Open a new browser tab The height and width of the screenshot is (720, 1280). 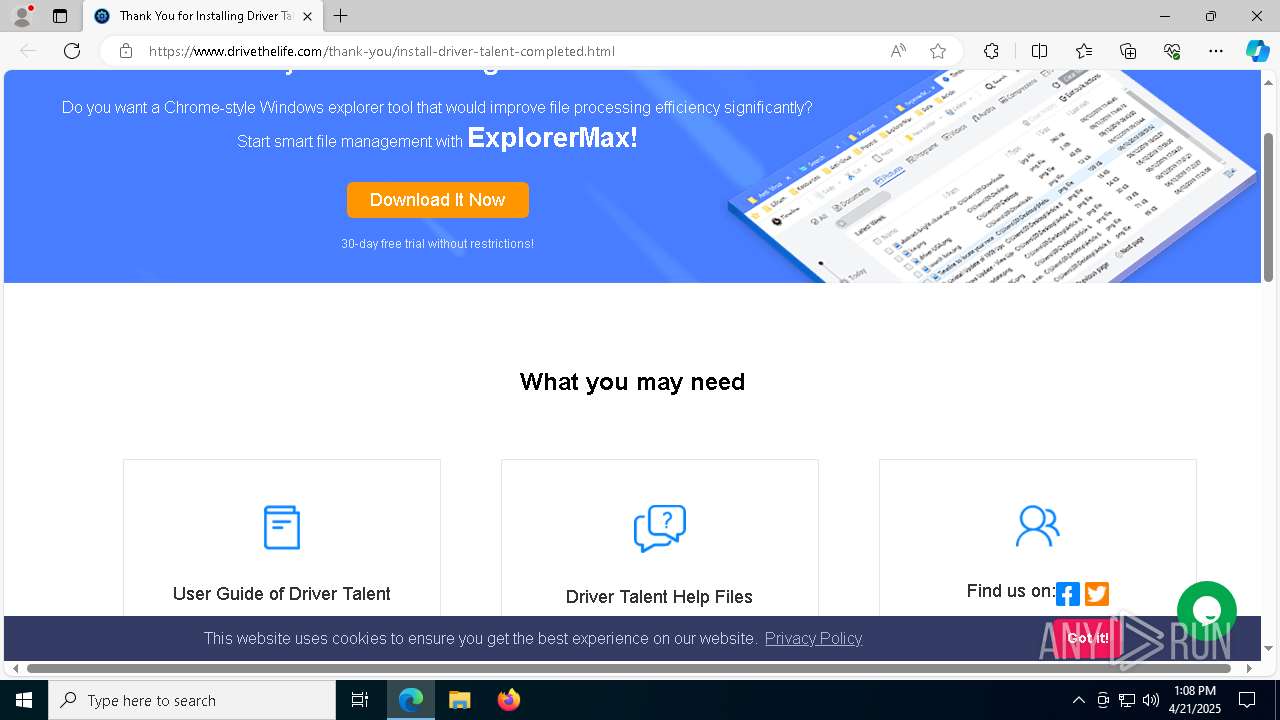(341, 16)
